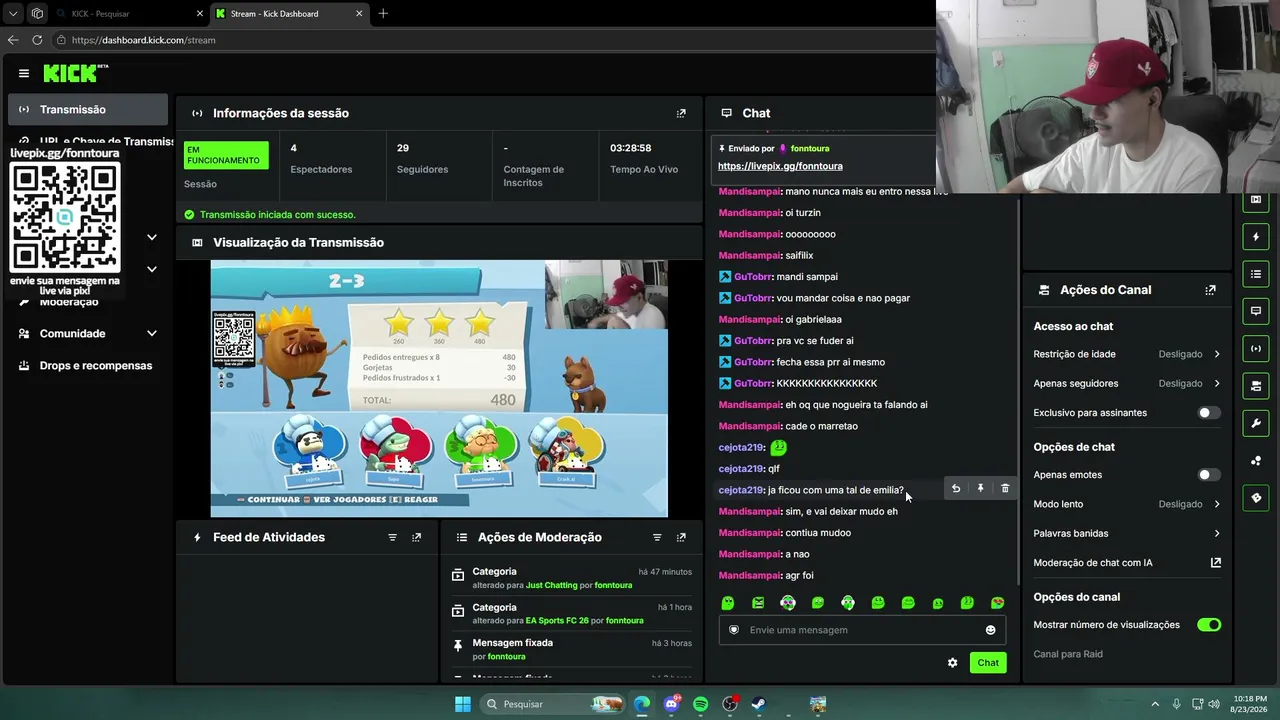This screenshot has height=720, width=1280.
Task: Open the pinned livepix.gg/fonntoura link
Action: 780,166
